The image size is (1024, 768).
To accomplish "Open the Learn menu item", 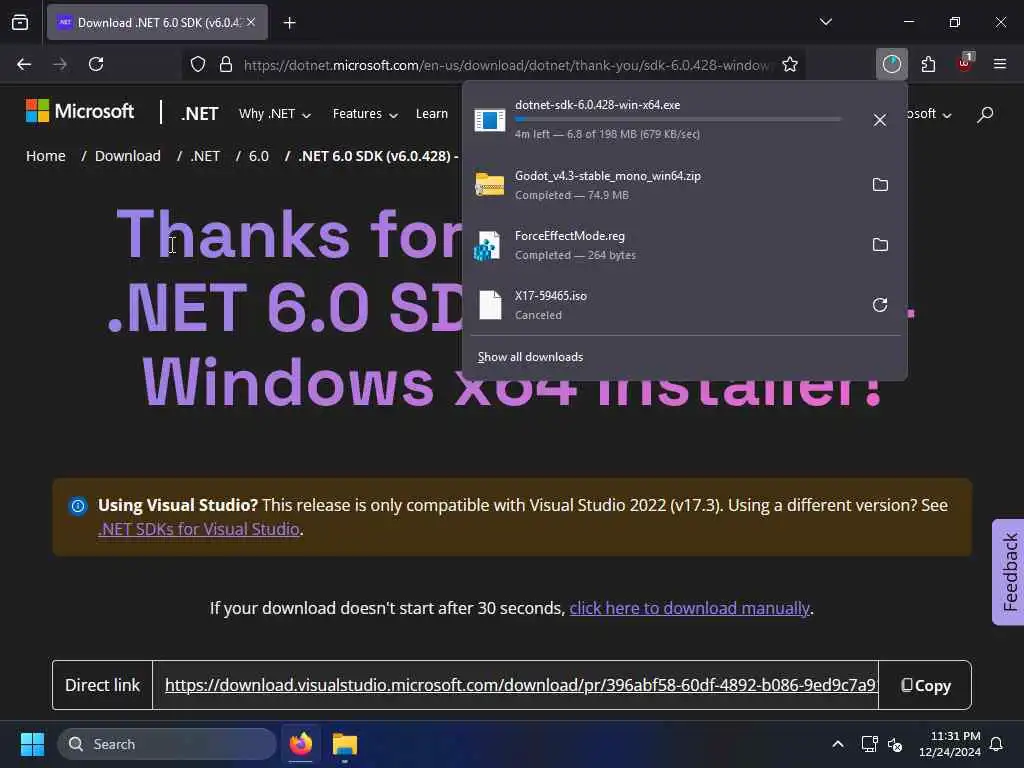I will click(432, 114).
